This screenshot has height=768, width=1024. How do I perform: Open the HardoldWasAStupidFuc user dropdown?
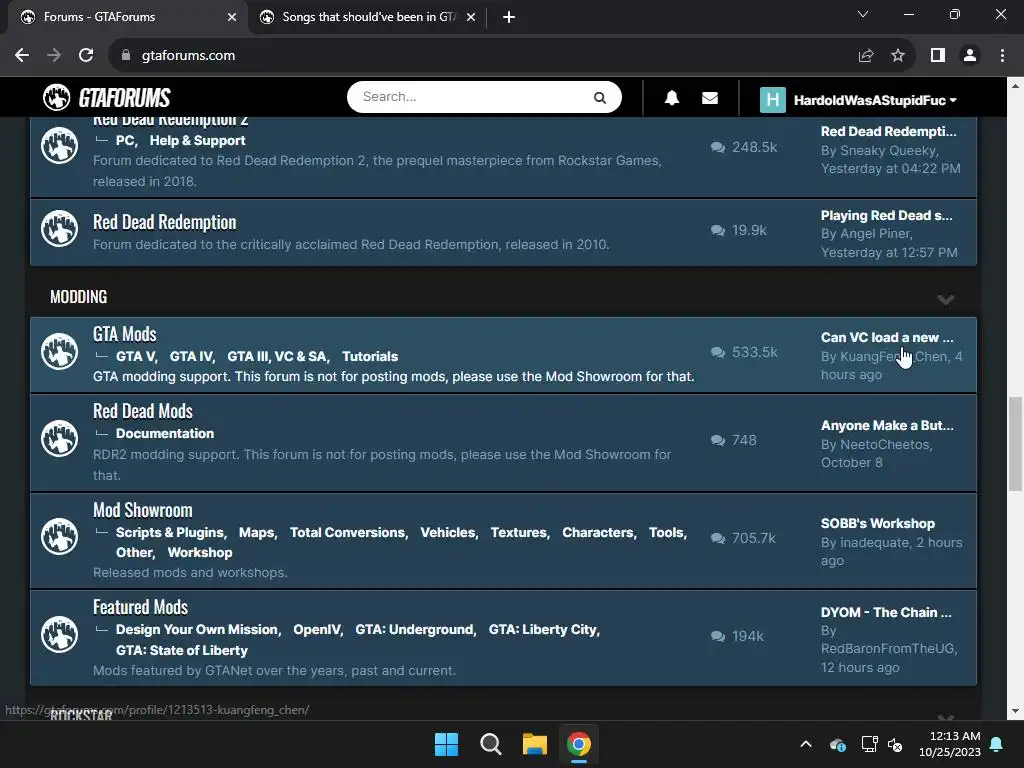pyautogui.click(x=875, y=100)
